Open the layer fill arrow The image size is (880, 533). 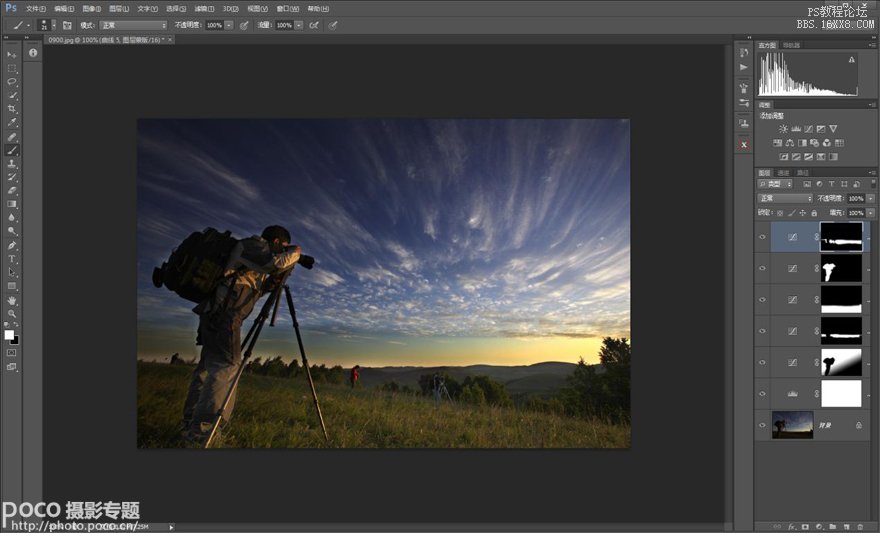coord(870,213)
